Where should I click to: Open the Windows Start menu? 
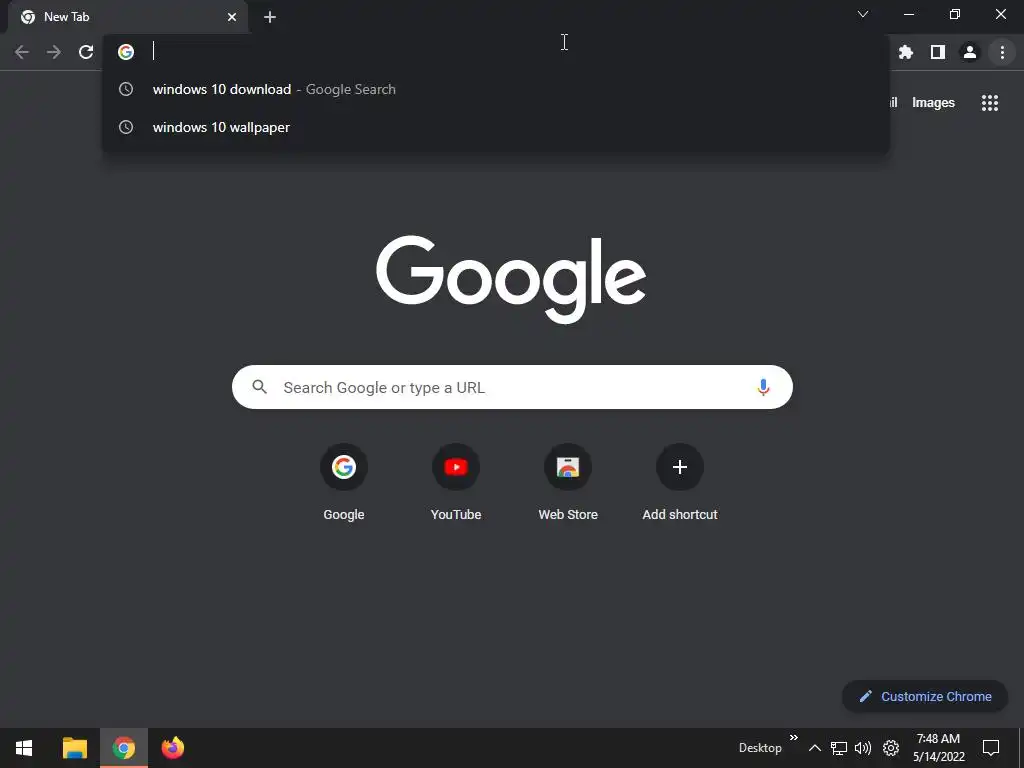coord(24,748)
